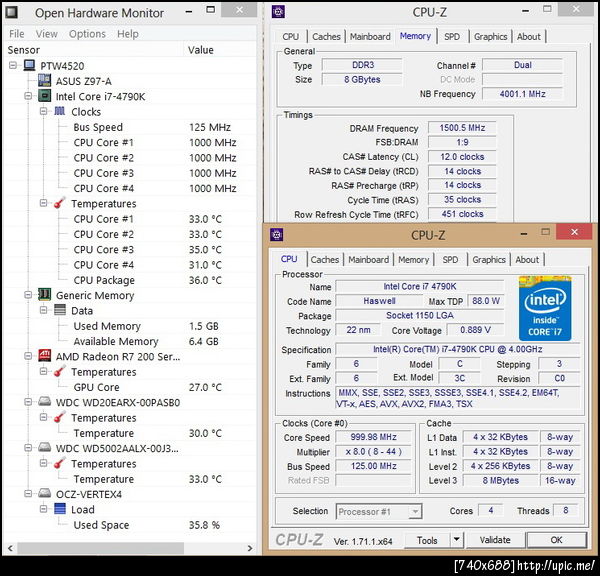Screen dimensions: 600x576
Task: Click the CPU-Z Memory window title icon
Action: 278,12
